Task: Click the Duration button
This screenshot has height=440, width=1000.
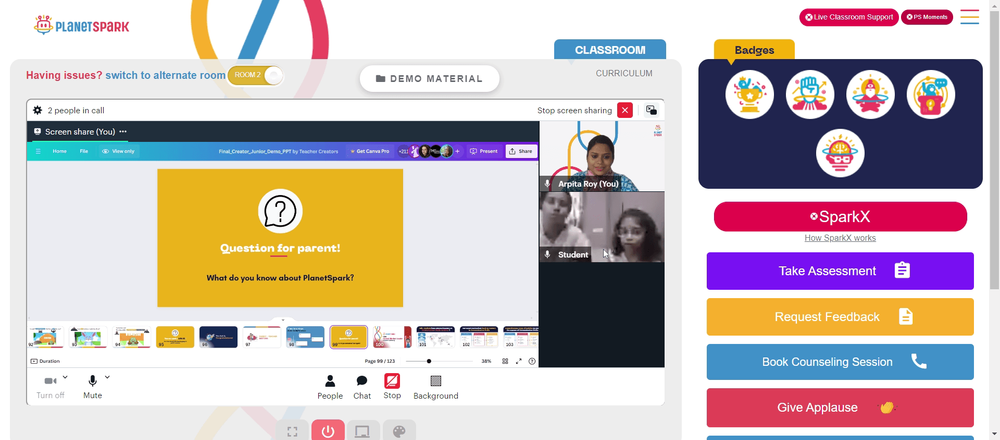Action: point(45,361)
